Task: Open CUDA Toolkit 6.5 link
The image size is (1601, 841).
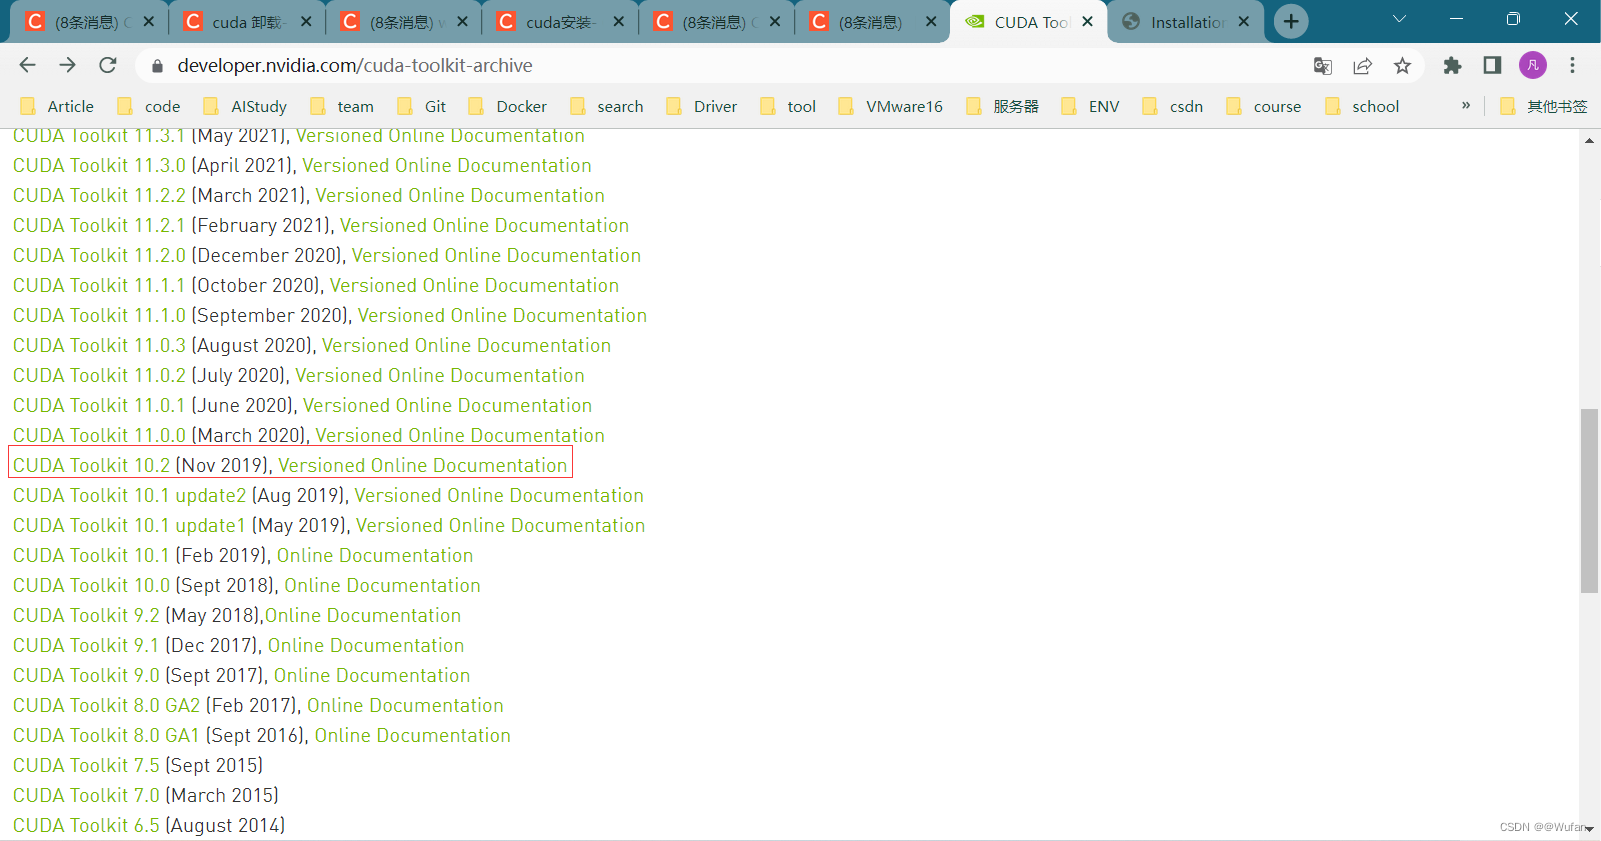Action: [86, 825]
